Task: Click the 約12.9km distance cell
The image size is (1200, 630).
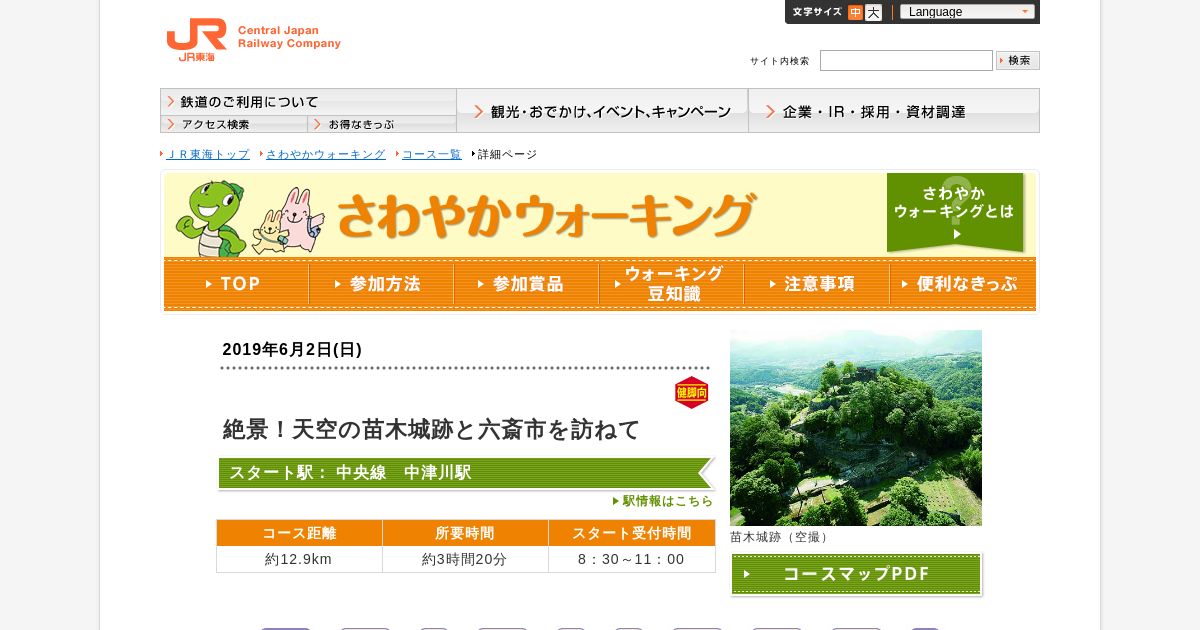Action: click(299, 559)
